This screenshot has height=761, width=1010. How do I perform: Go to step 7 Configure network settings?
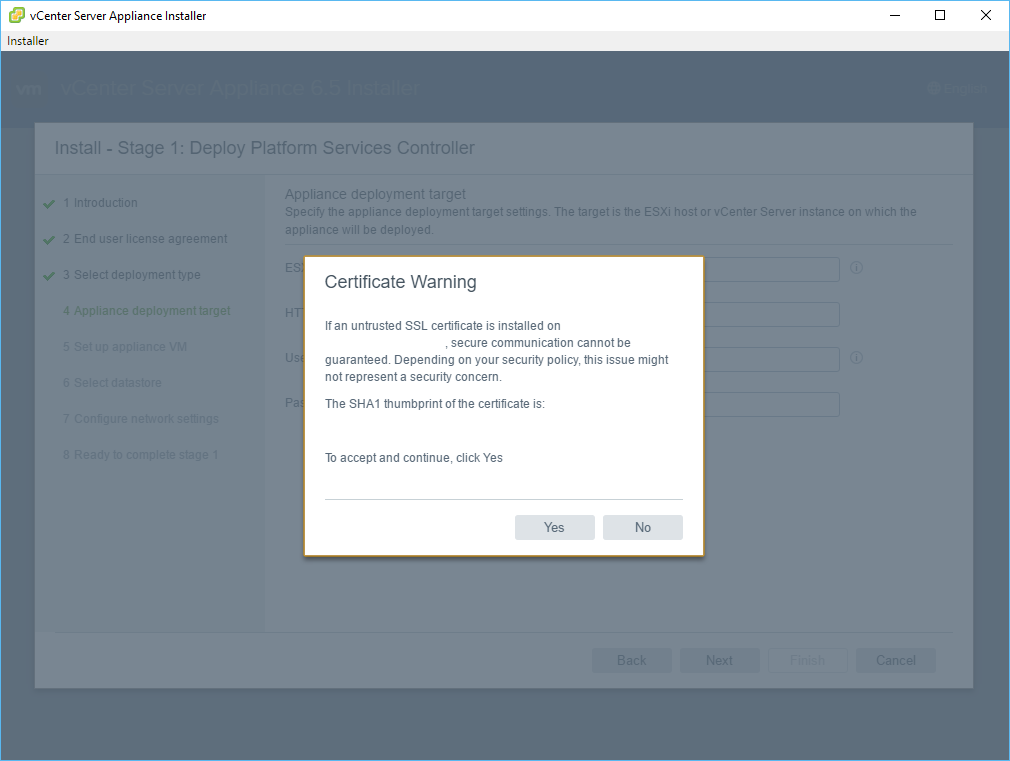pos(140,419)
